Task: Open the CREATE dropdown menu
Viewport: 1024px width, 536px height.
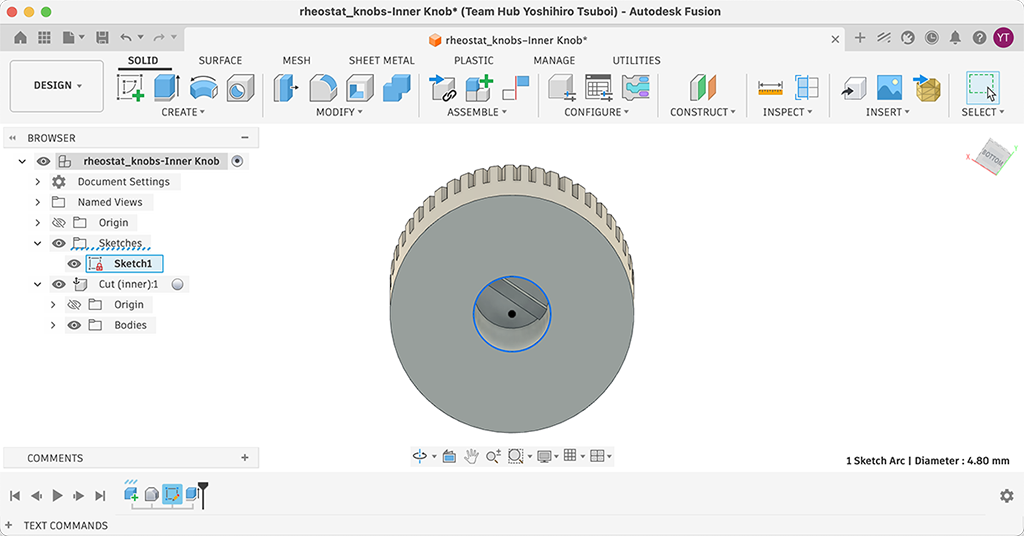Action: click(183, 112)
